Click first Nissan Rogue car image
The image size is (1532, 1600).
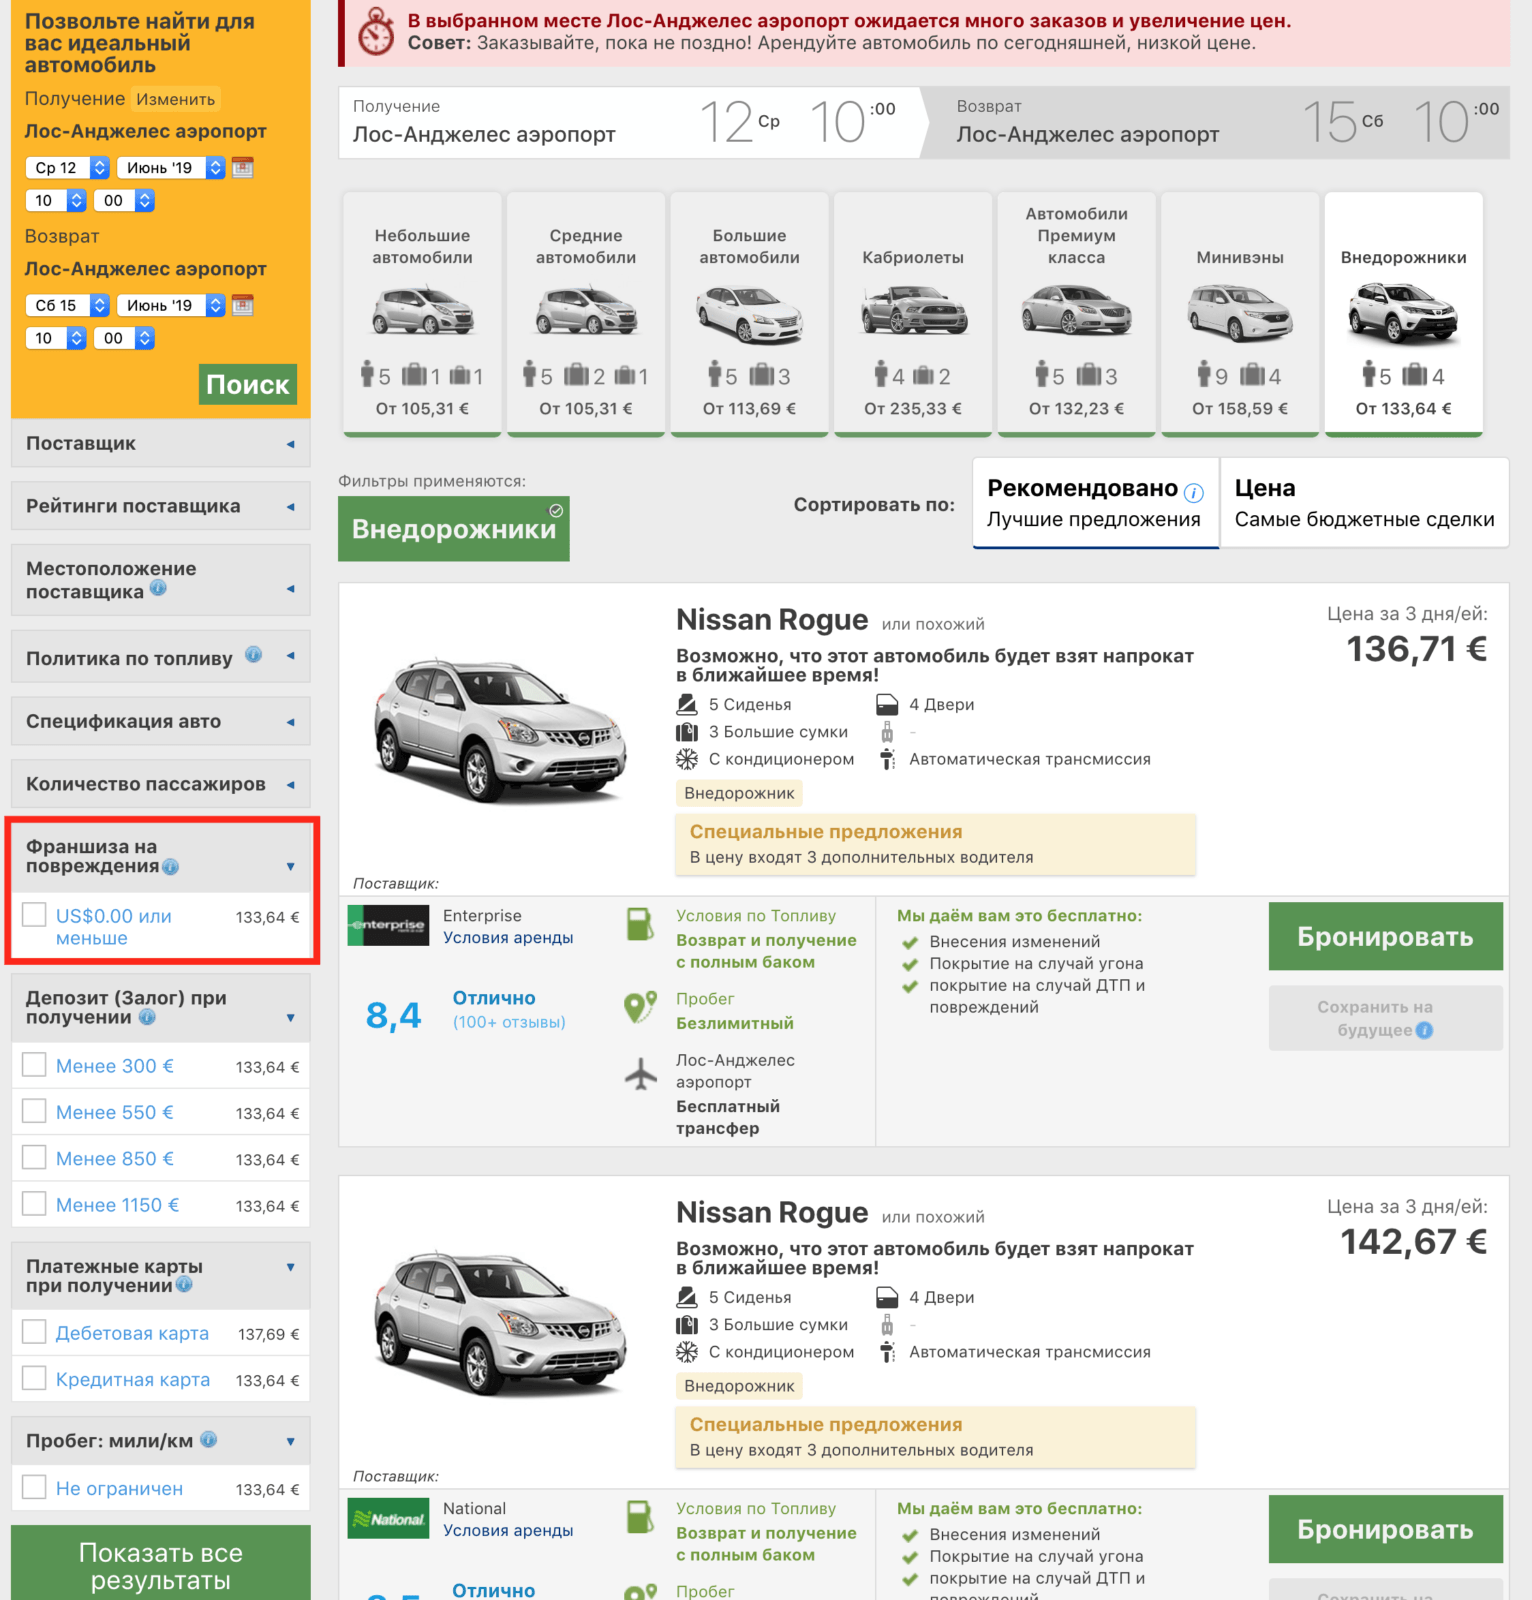[x=500, y=730]
